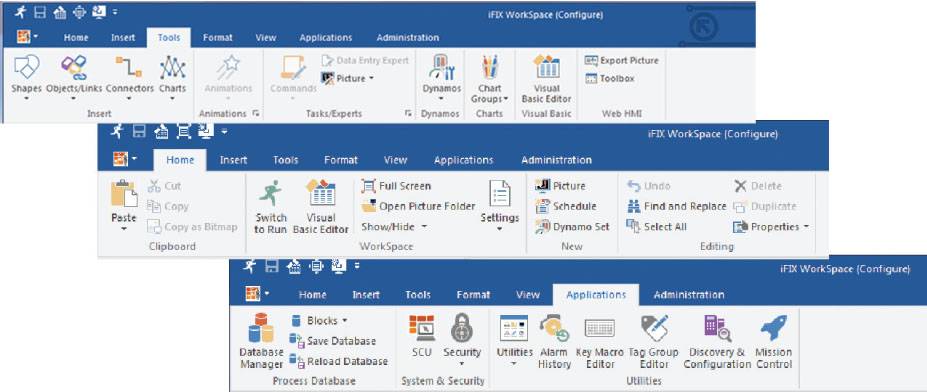Open Security in System & Security group
Image resolution: width=927 pixels, height=392 pixels.
click(462, 339)
